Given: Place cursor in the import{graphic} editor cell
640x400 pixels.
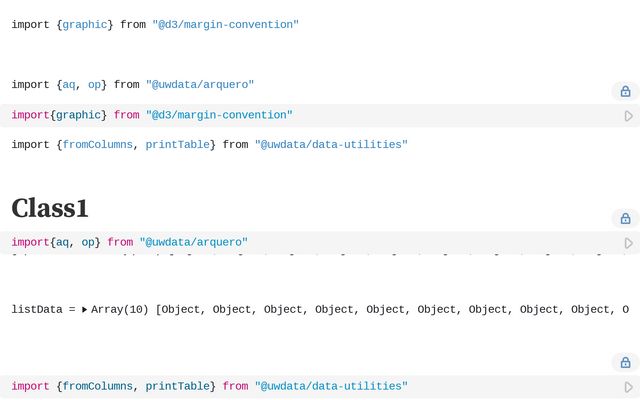Looking at the screenshot, I should 310,115.
